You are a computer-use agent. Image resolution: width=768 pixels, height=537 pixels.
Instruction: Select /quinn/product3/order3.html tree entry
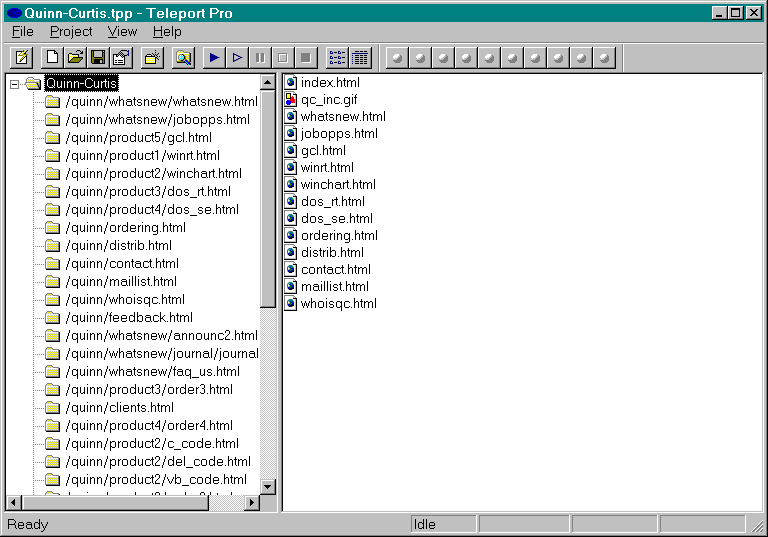(149, 390)
